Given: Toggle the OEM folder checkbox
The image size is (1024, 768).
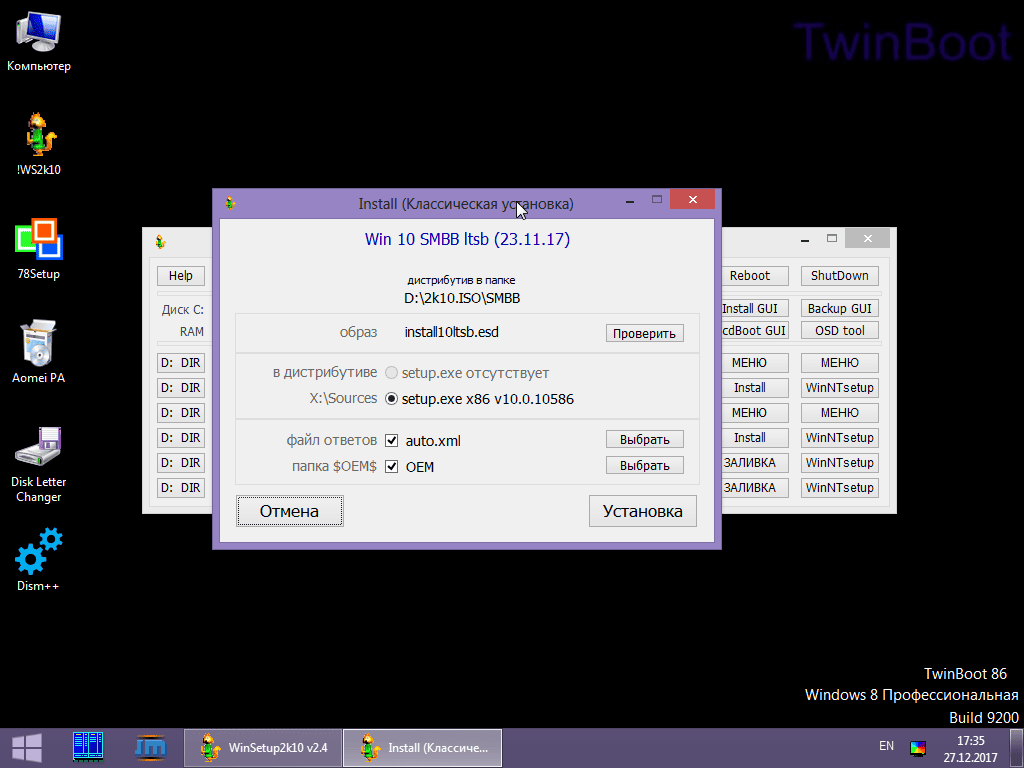Looking at the screenshot, I should [392, 466].
